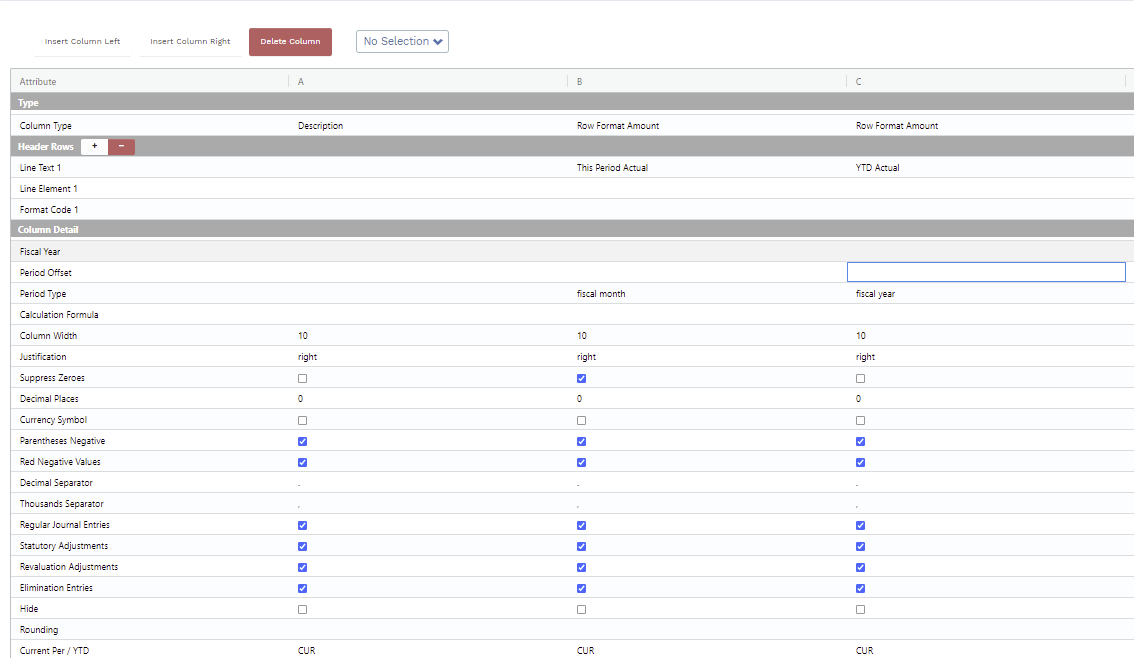
Task: Click Insert Column Left button
Action: click(82, 42)
